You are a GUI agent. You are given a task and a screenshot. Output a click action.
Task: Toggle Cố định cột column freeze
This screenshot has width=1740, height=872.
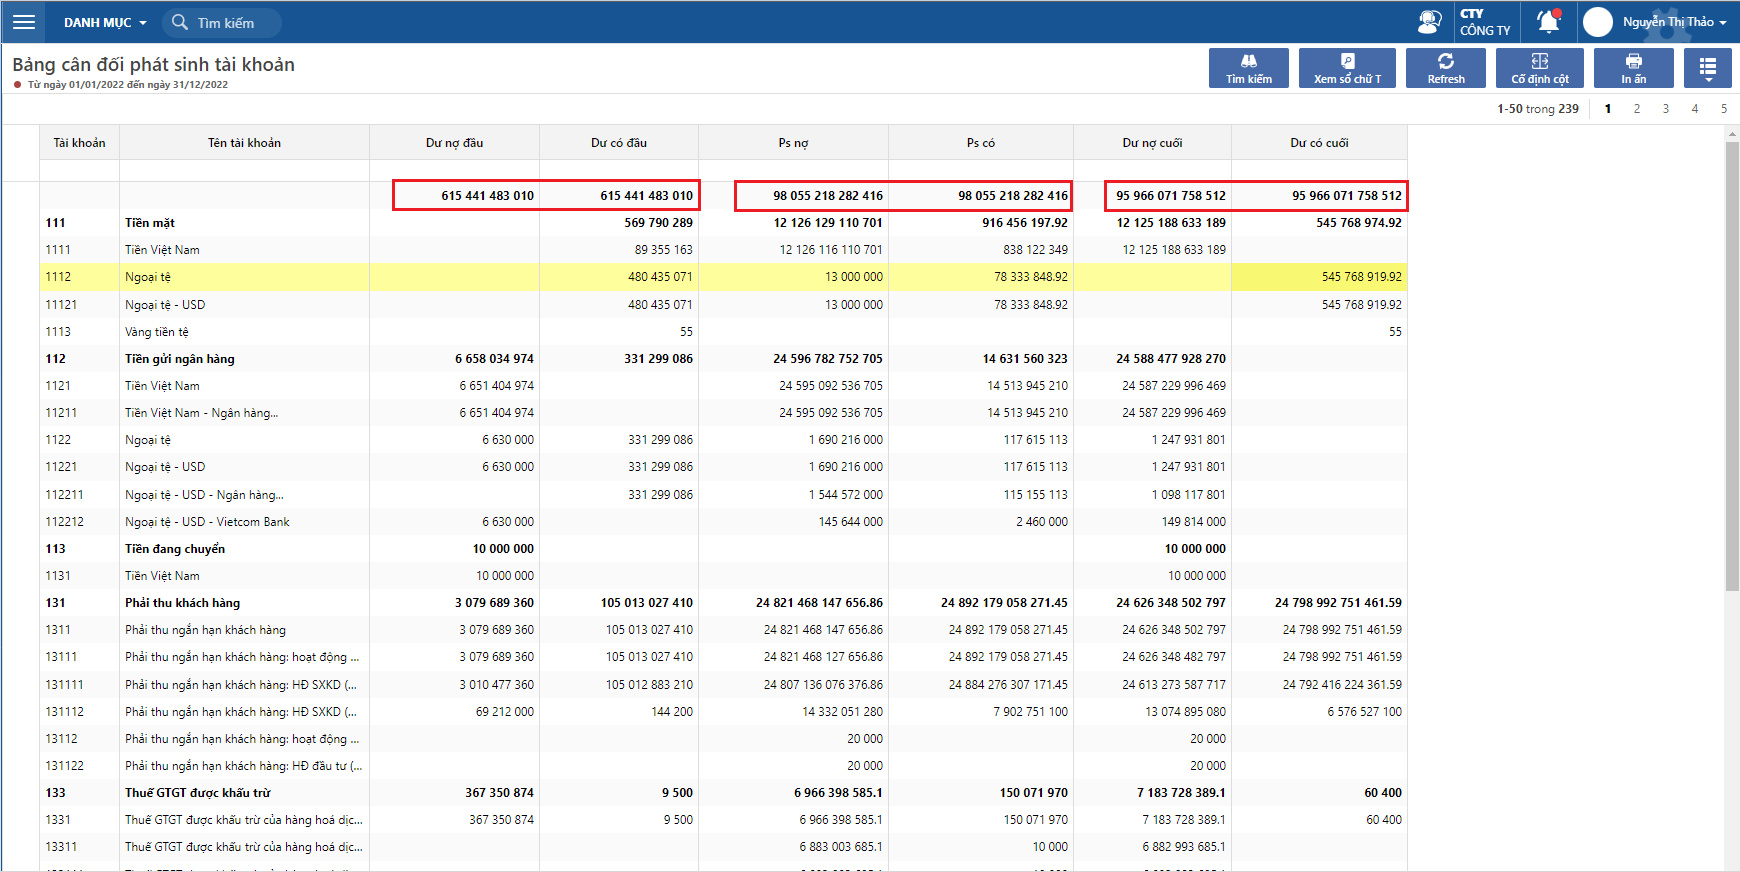pyautogui.click(x=1539, y=68)
